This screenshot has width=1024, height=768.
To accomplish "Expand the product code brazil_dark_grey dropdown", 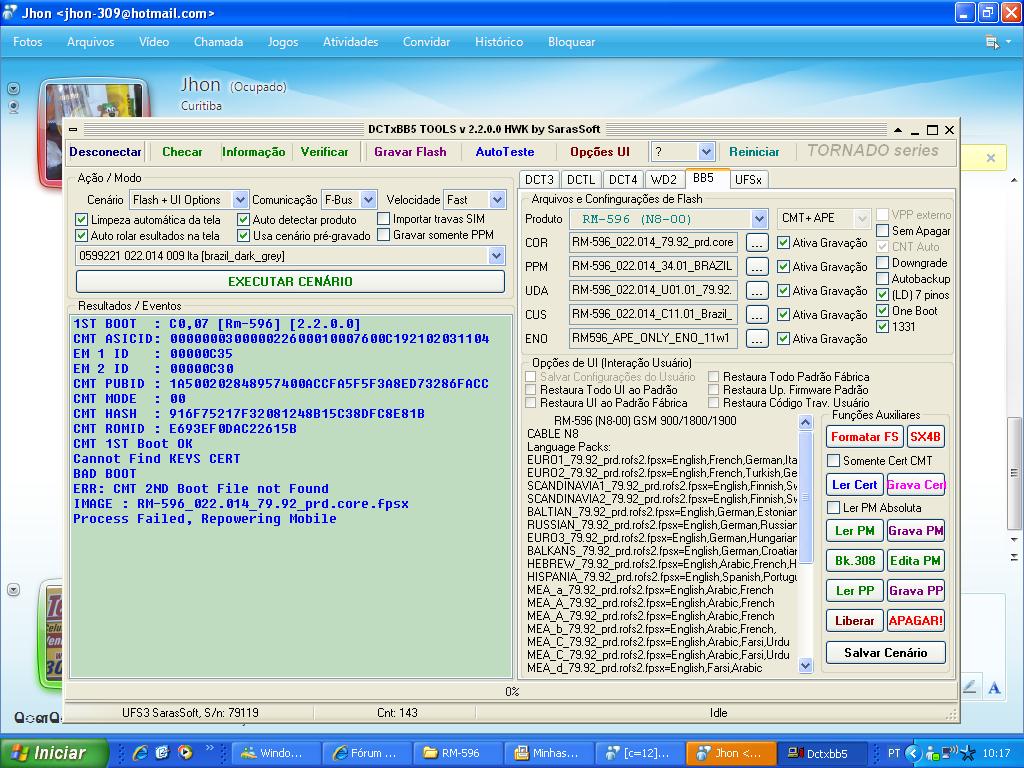I will click(496, 256).
